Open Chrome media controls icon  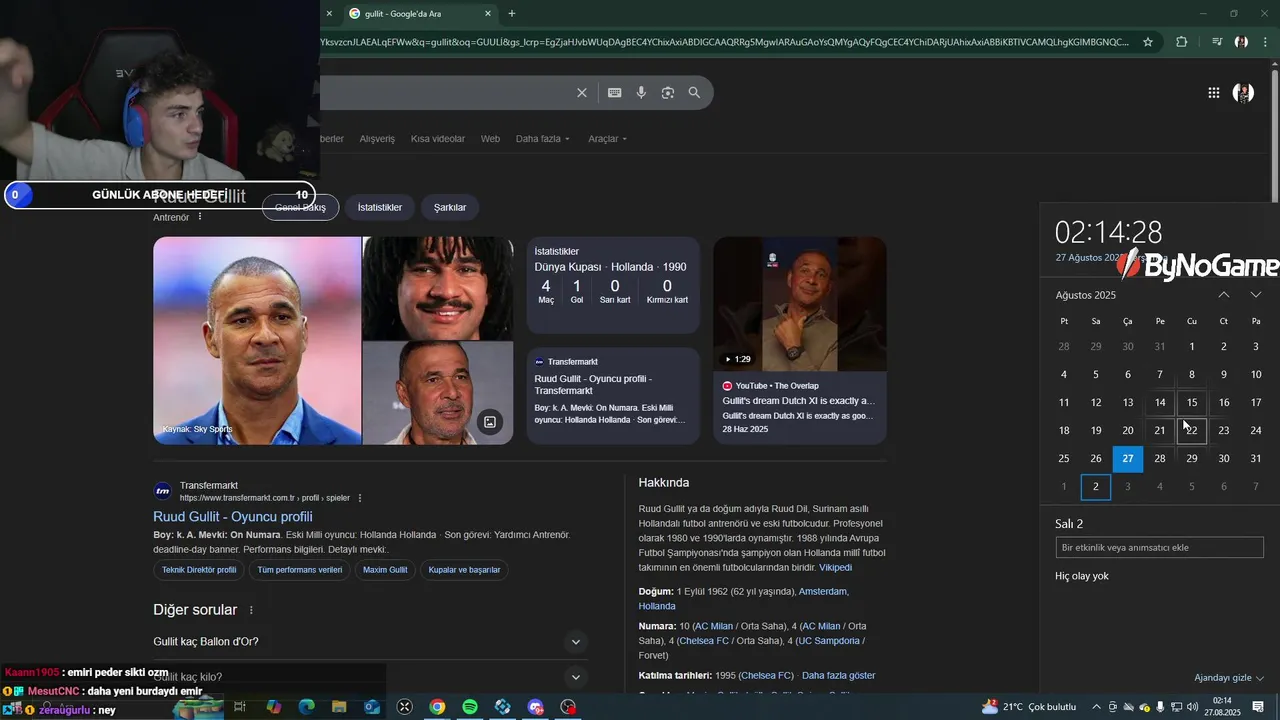(1216, 42)
